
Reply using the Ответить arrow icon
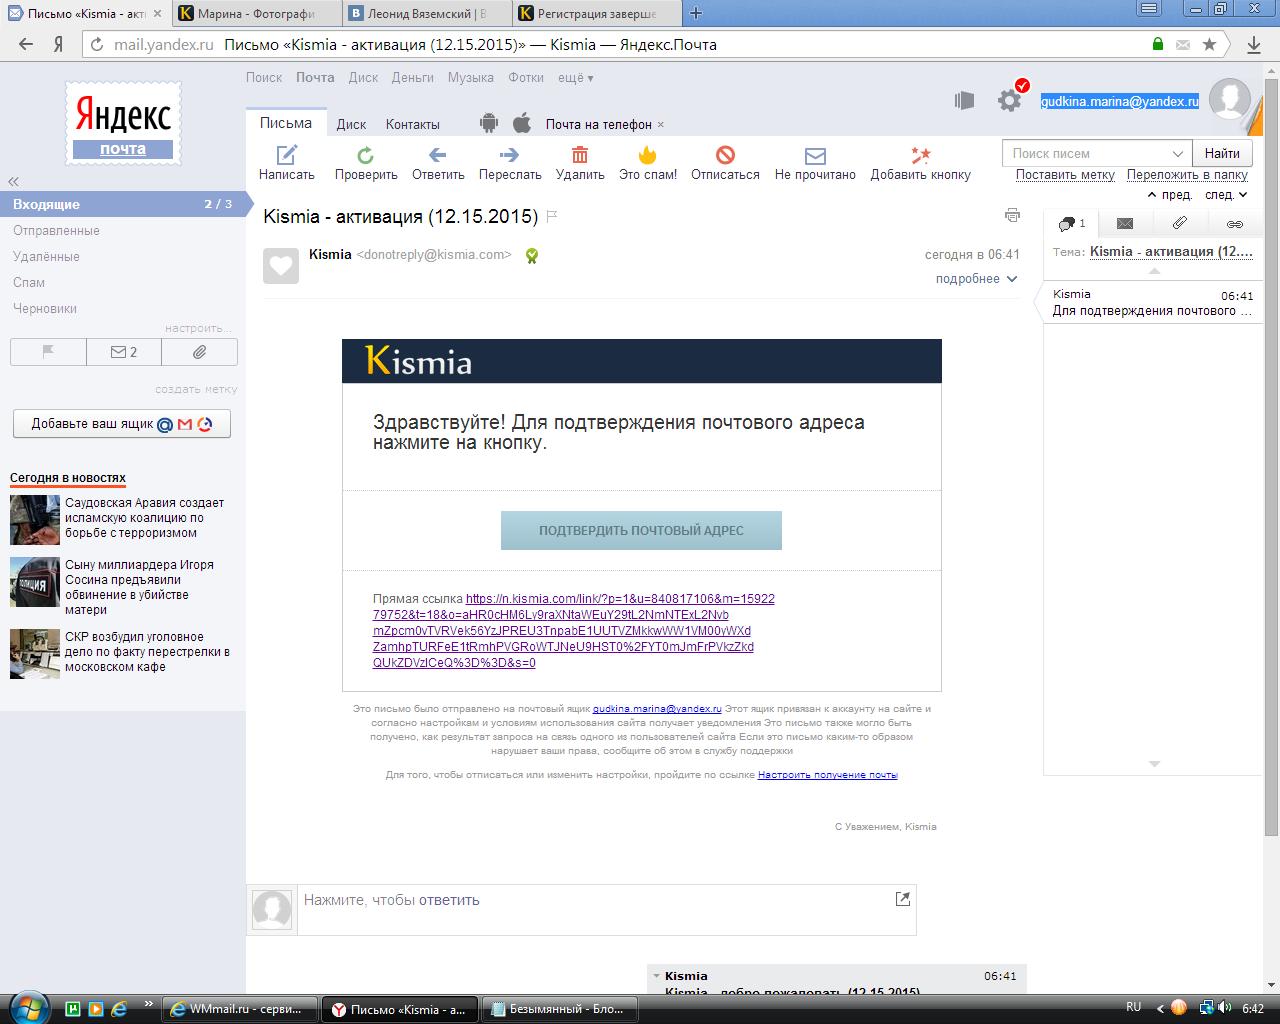(x=437, y=154)
